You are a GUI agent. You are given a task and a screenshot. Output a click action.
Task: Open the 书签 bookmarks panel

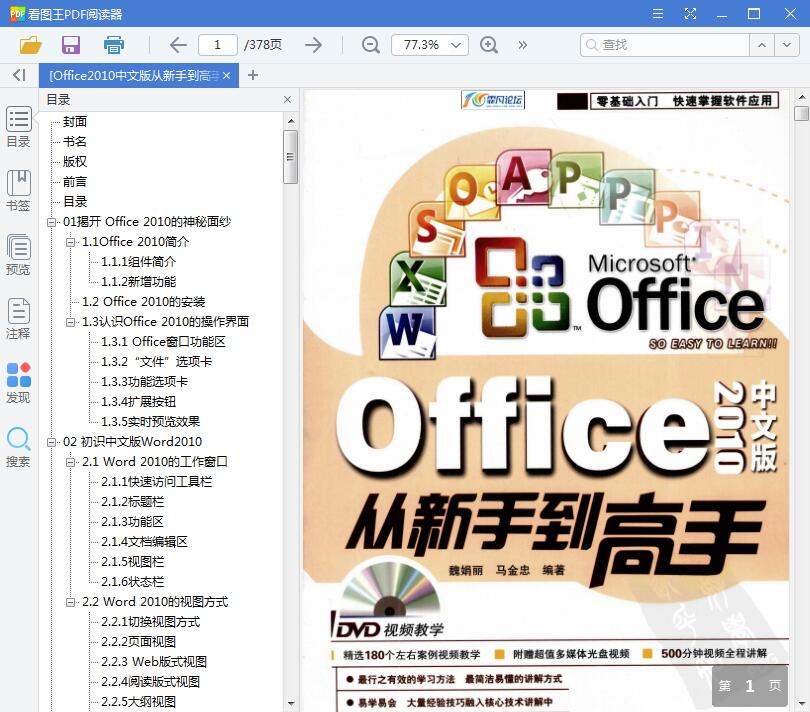tap(19, 191)
